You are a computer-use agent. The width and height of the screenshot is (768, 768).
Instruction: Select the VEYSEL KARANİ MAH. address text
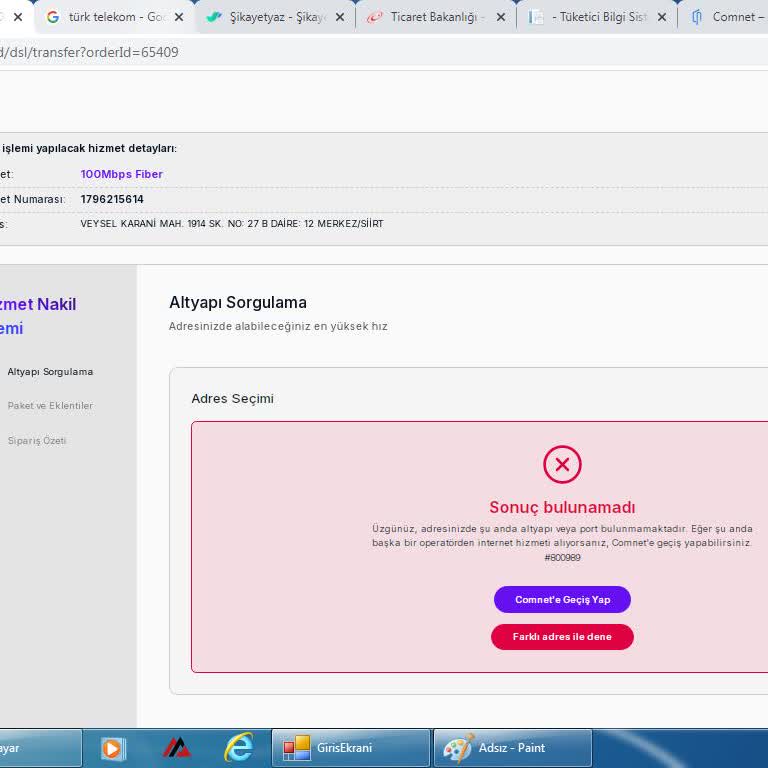232,224
